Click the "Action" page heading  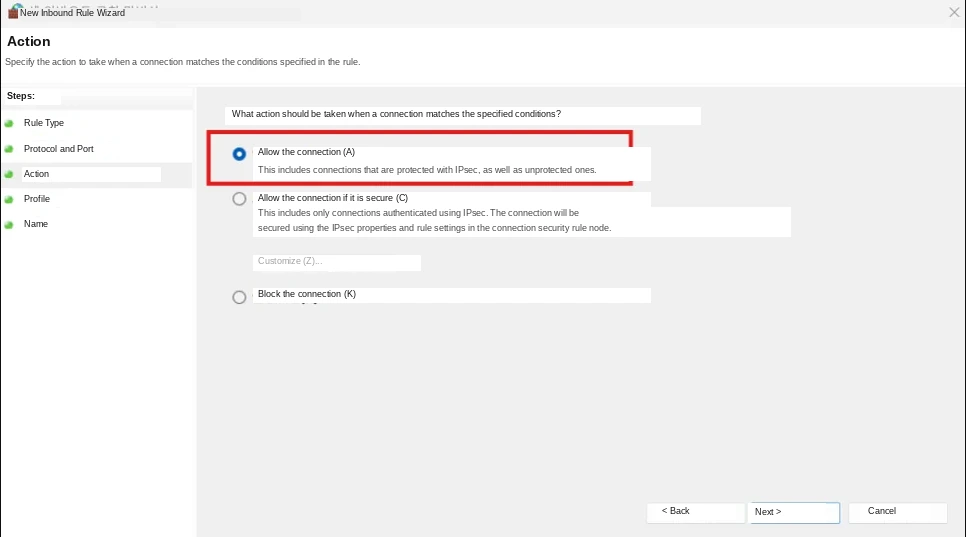point(29,42)
